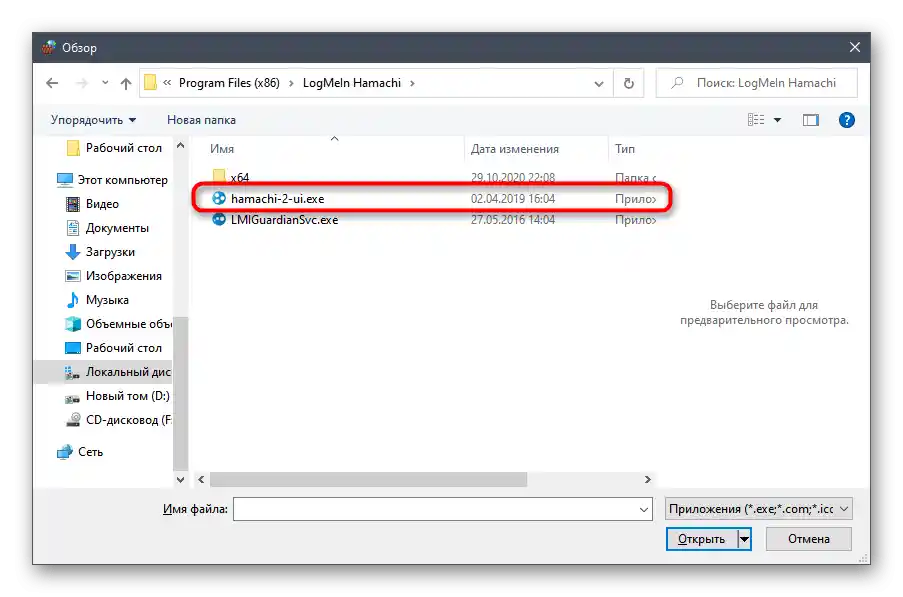Screen dimensions: 903x597
Task: Open recent locations dropdown arrow
Action: coord(105,83)
